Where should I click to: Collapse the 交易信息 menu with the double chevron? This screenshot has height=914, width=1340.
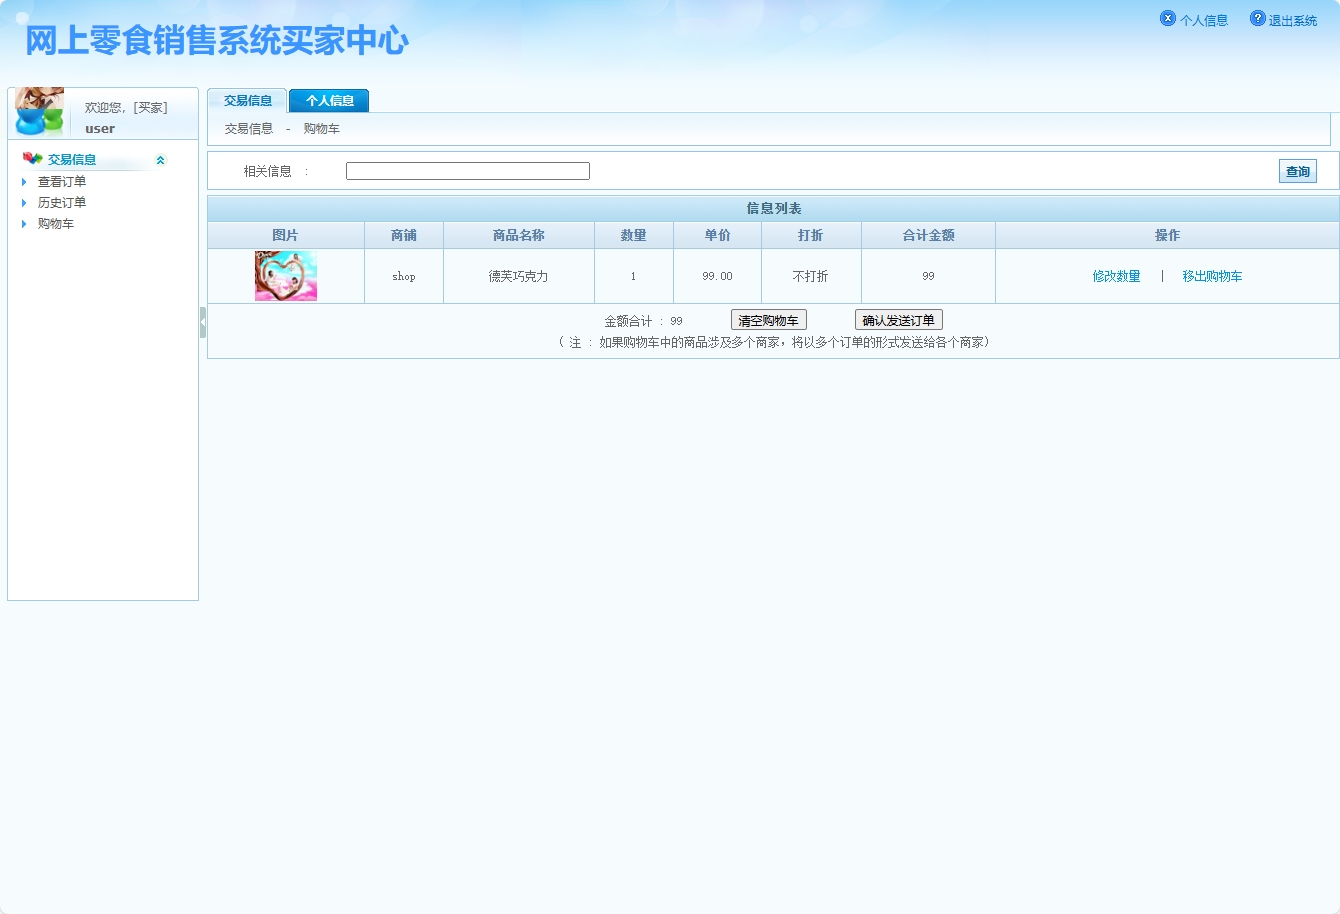tap(160, 158)
